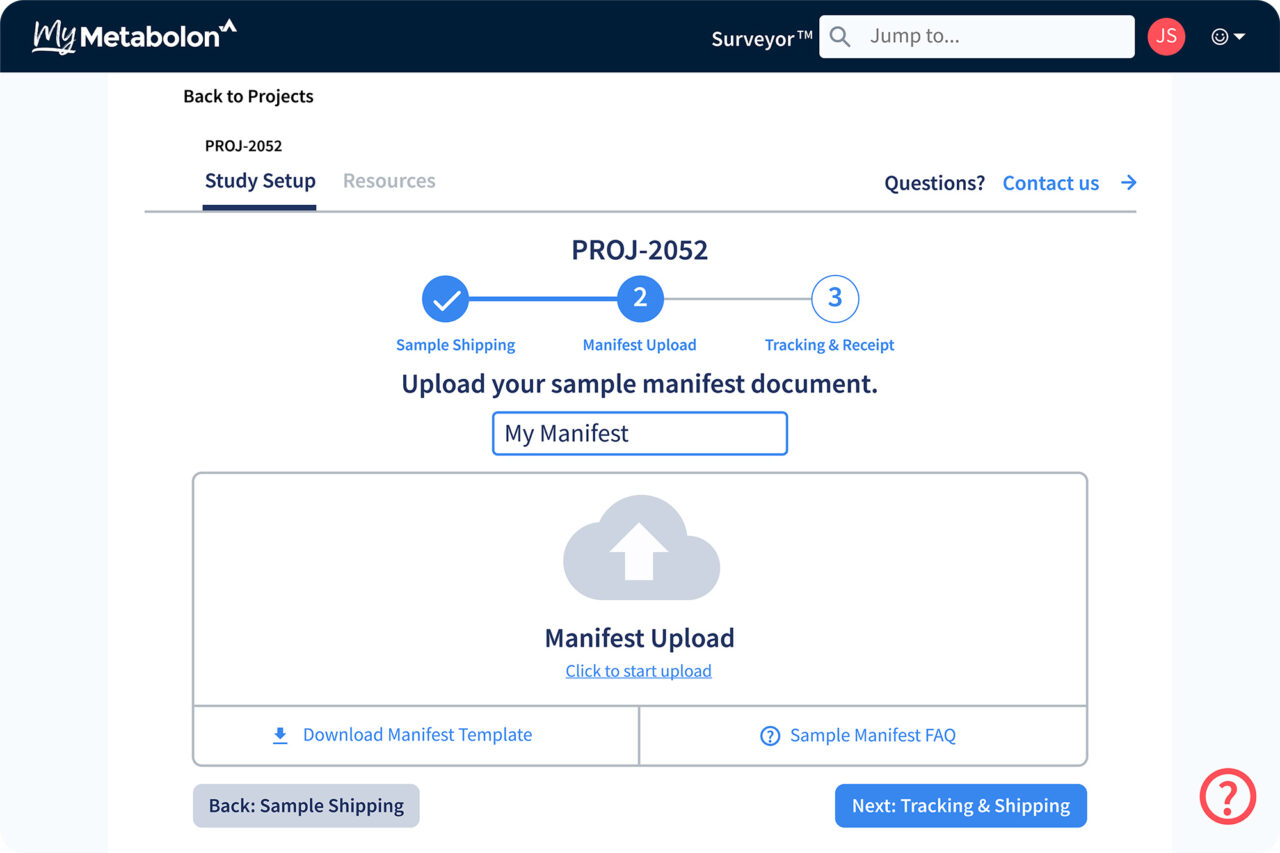The width and height of the screenshot is (1280, 853).
Task: Click the My Manifest name field
Action: coord(639,433)
